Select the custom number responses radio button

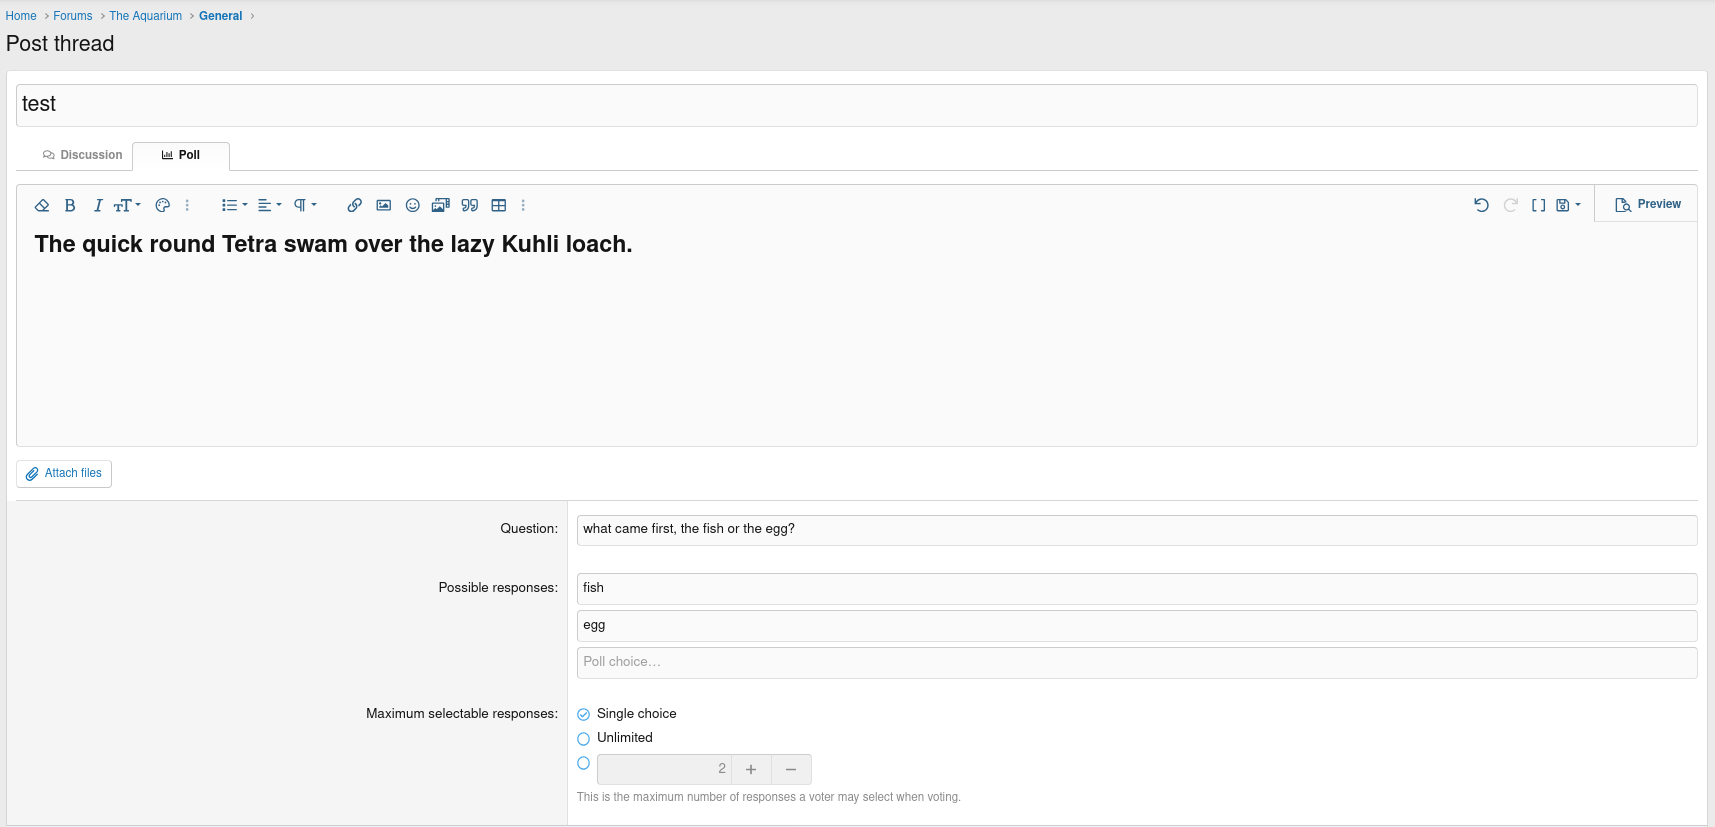583,763
